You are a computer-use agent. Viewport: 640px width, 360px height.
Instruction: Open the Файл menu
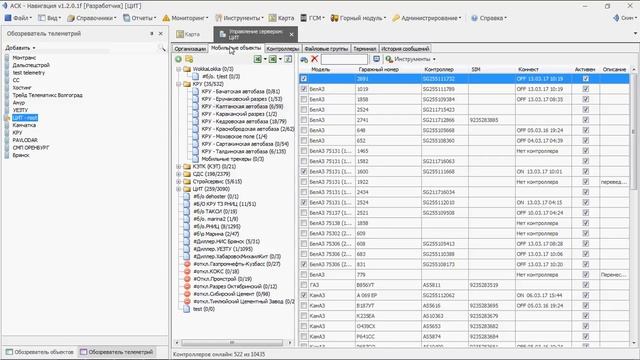[18, 18]
